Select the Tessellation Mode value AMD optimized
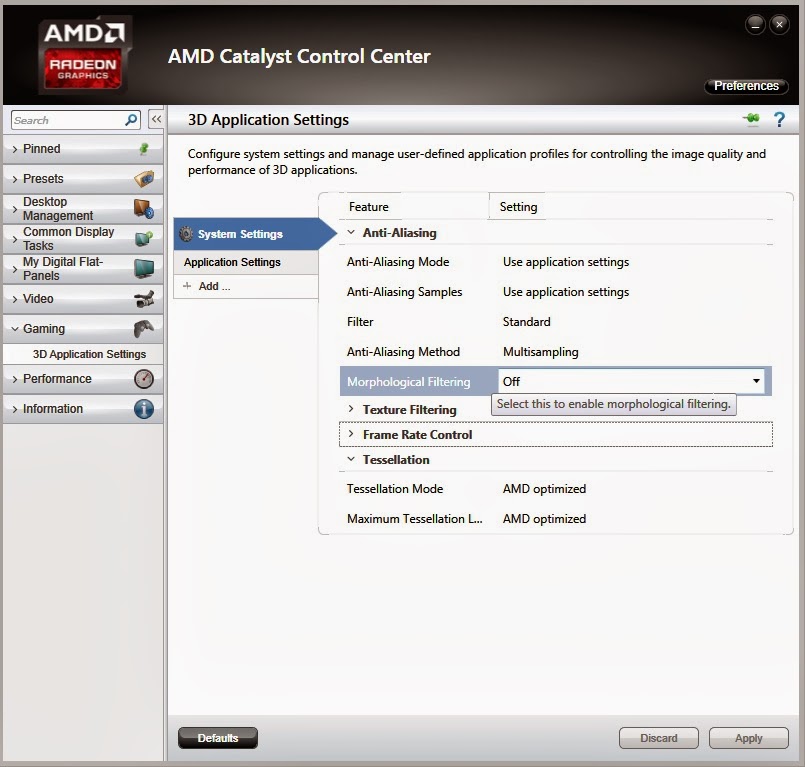 click(544, 489)
